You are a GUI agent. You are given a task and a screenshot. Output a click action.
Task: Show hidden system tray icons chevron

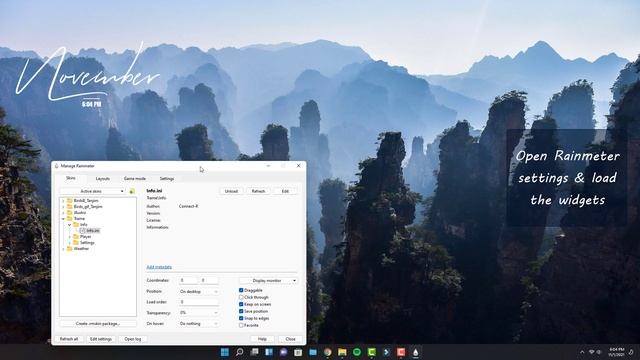point(582,352)
